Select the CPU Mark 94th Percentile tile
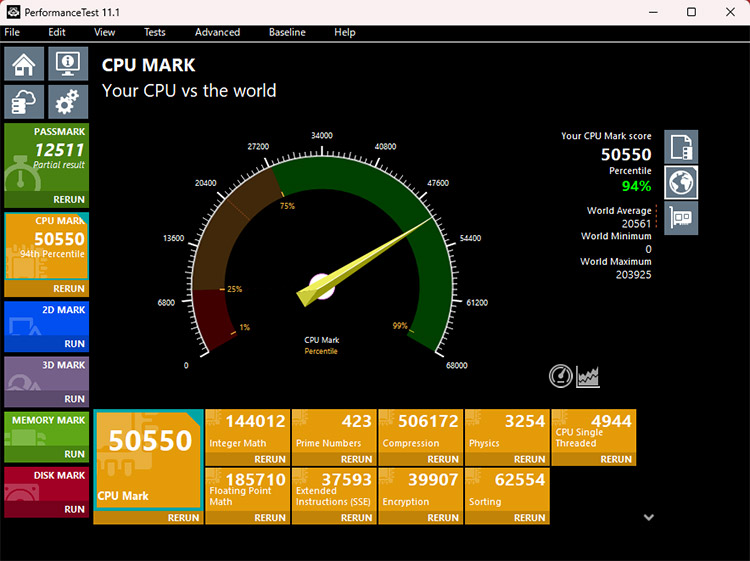This screenshot has width=750, height=561. (x=46, y=246)
